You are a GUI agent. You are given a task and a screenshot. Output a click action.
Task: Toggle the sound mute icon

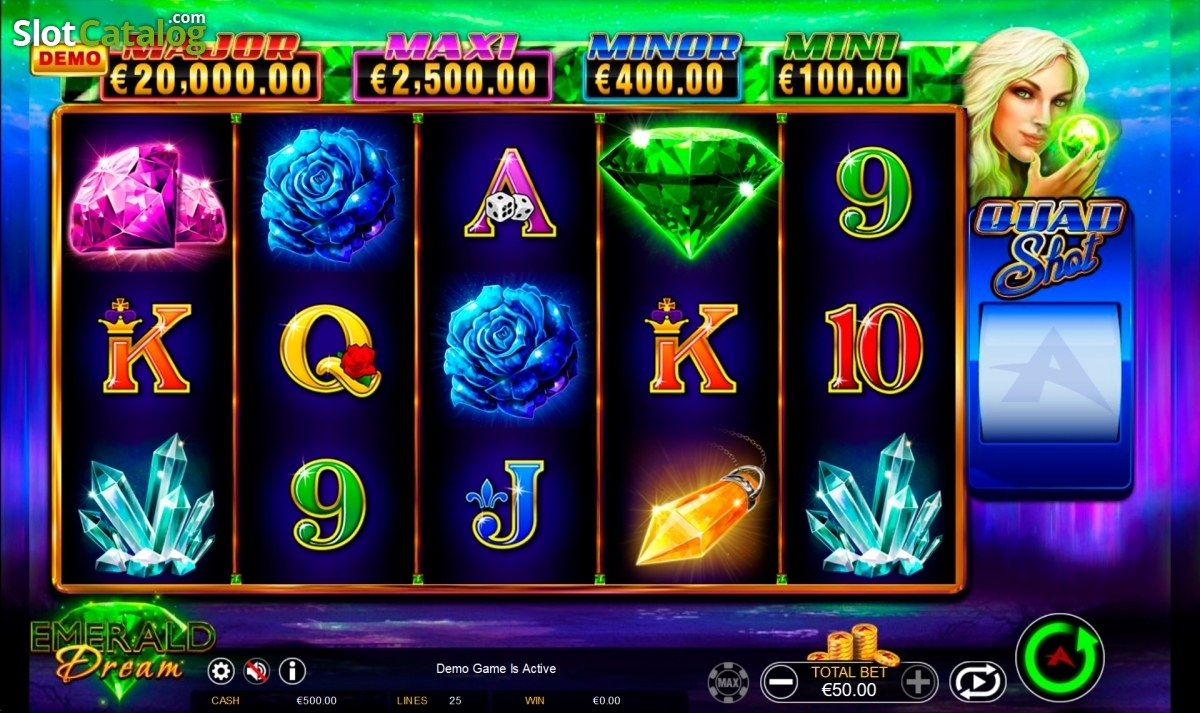click(x=257, y=670)
